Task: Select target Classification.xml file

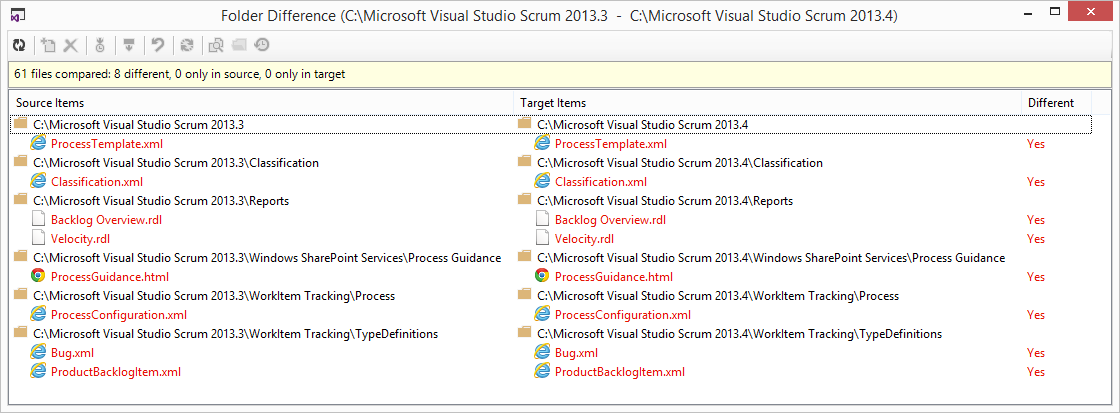Action: coord(600,182)
